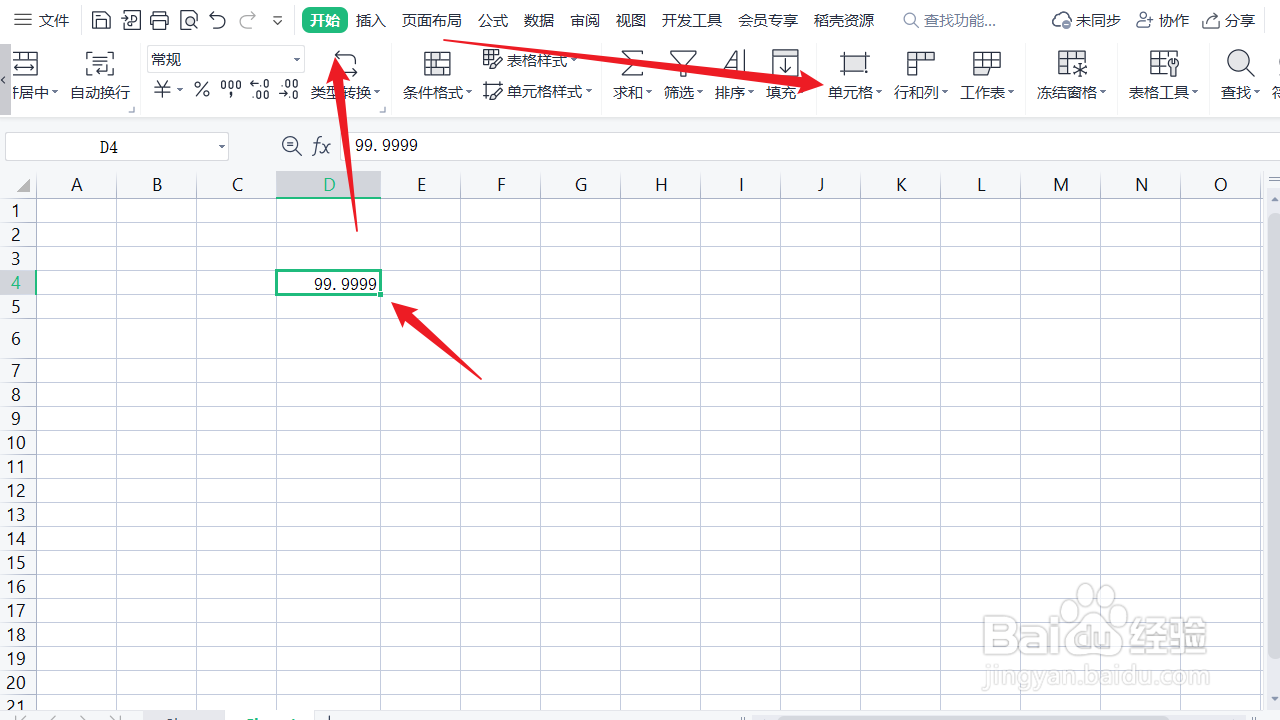
Task: Open the 页面布局 tab
Action: [x=432, y=20]
